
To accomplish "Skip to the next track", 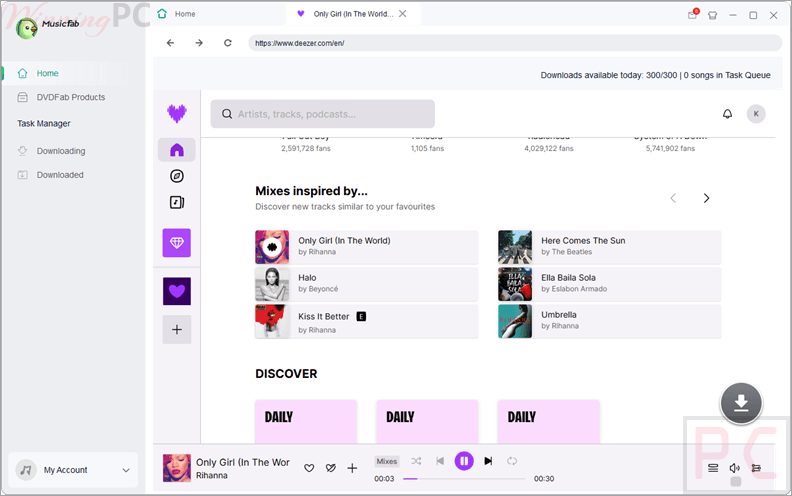I will tap(488, 461).
